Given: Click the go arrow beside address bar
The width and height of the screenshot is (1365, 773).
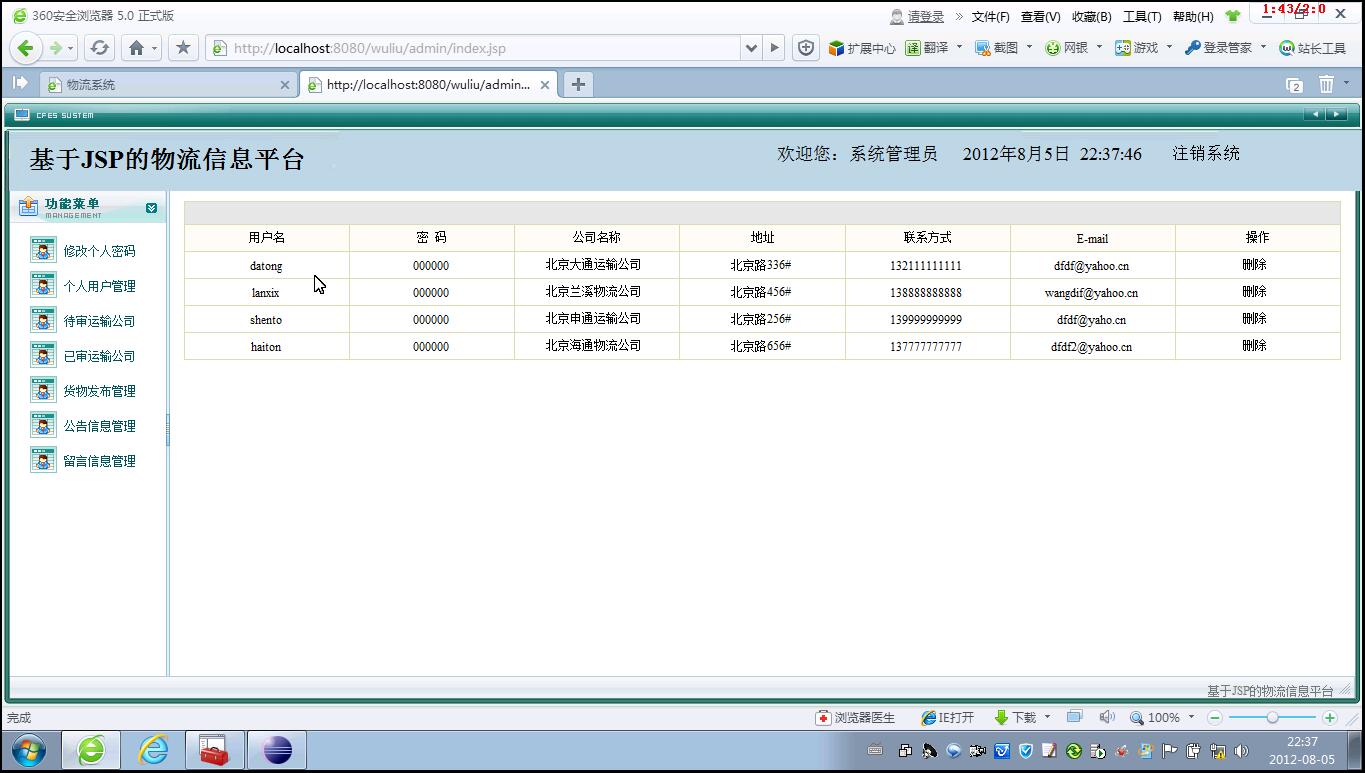Looking at the screenshot, I should [774, 48].
